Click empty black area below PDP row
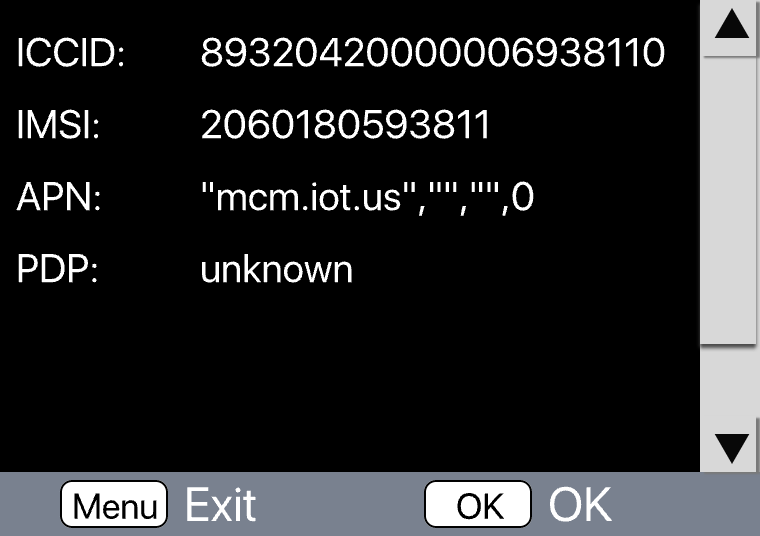This screenshot has width=760, height=536. pos(349,378)
